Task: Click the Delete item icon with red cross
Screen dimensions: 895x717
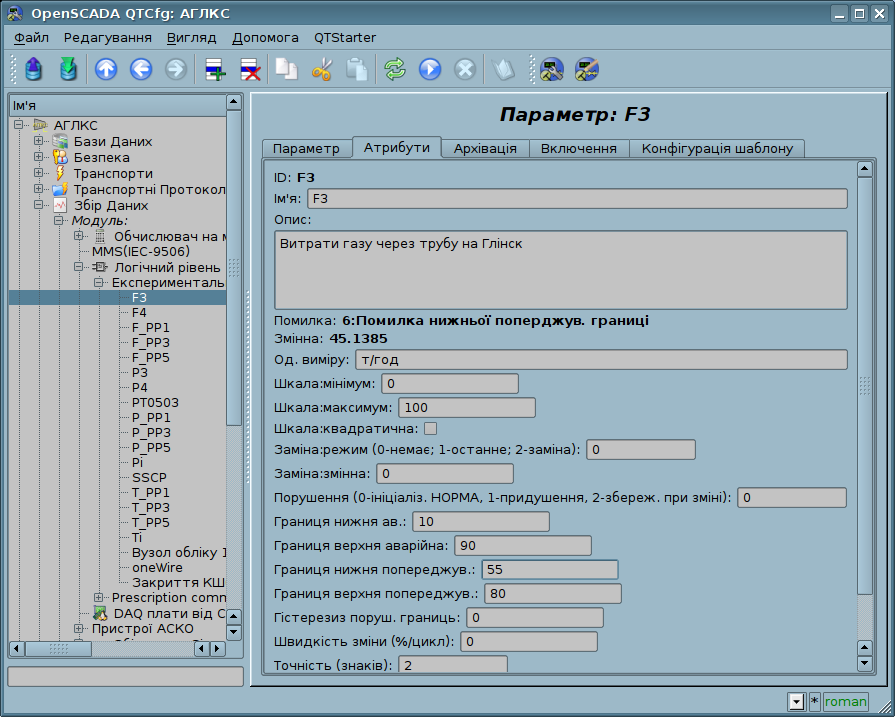Action: point(250,69)
